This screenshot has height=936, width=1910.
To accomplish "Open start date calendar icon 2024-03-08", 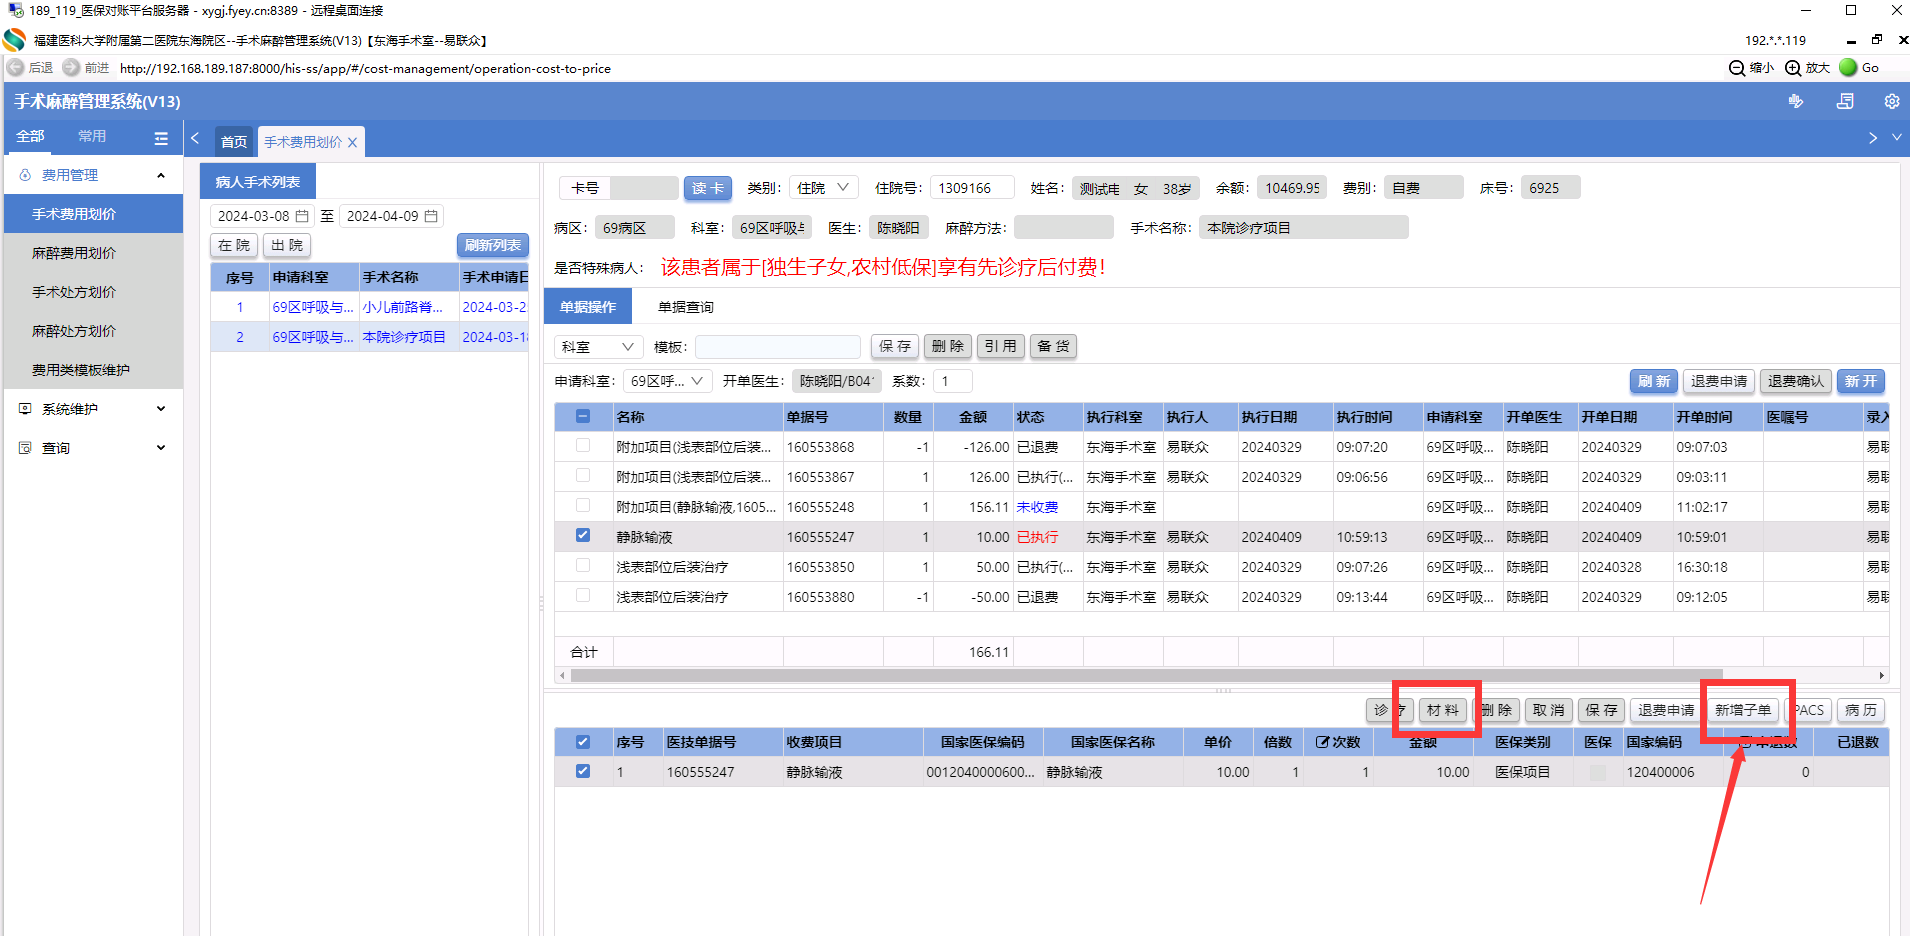I will pyautogui.click(x=302, y=216).
